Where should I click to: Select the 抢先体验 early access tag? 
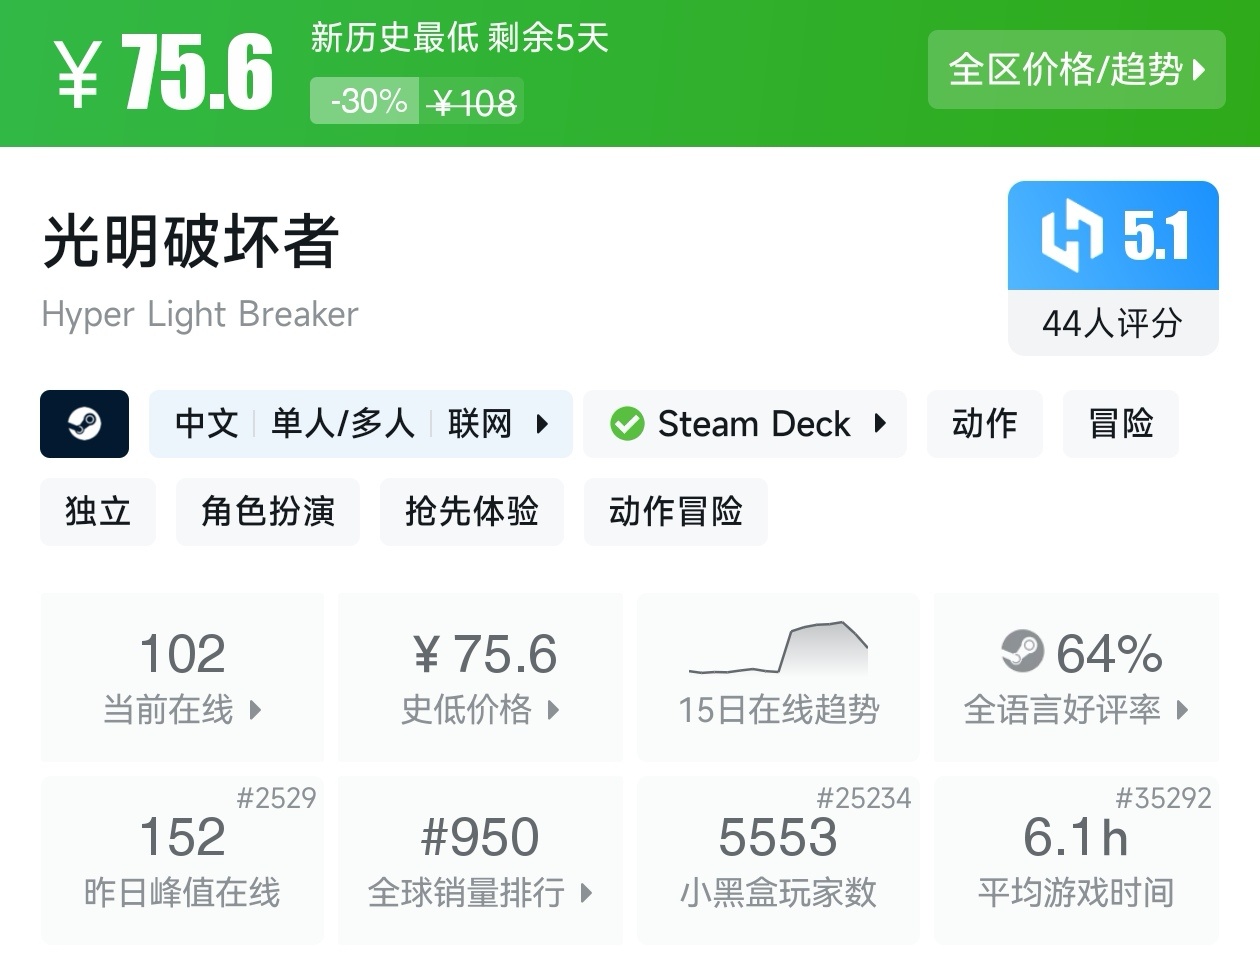tap(471, 511)
